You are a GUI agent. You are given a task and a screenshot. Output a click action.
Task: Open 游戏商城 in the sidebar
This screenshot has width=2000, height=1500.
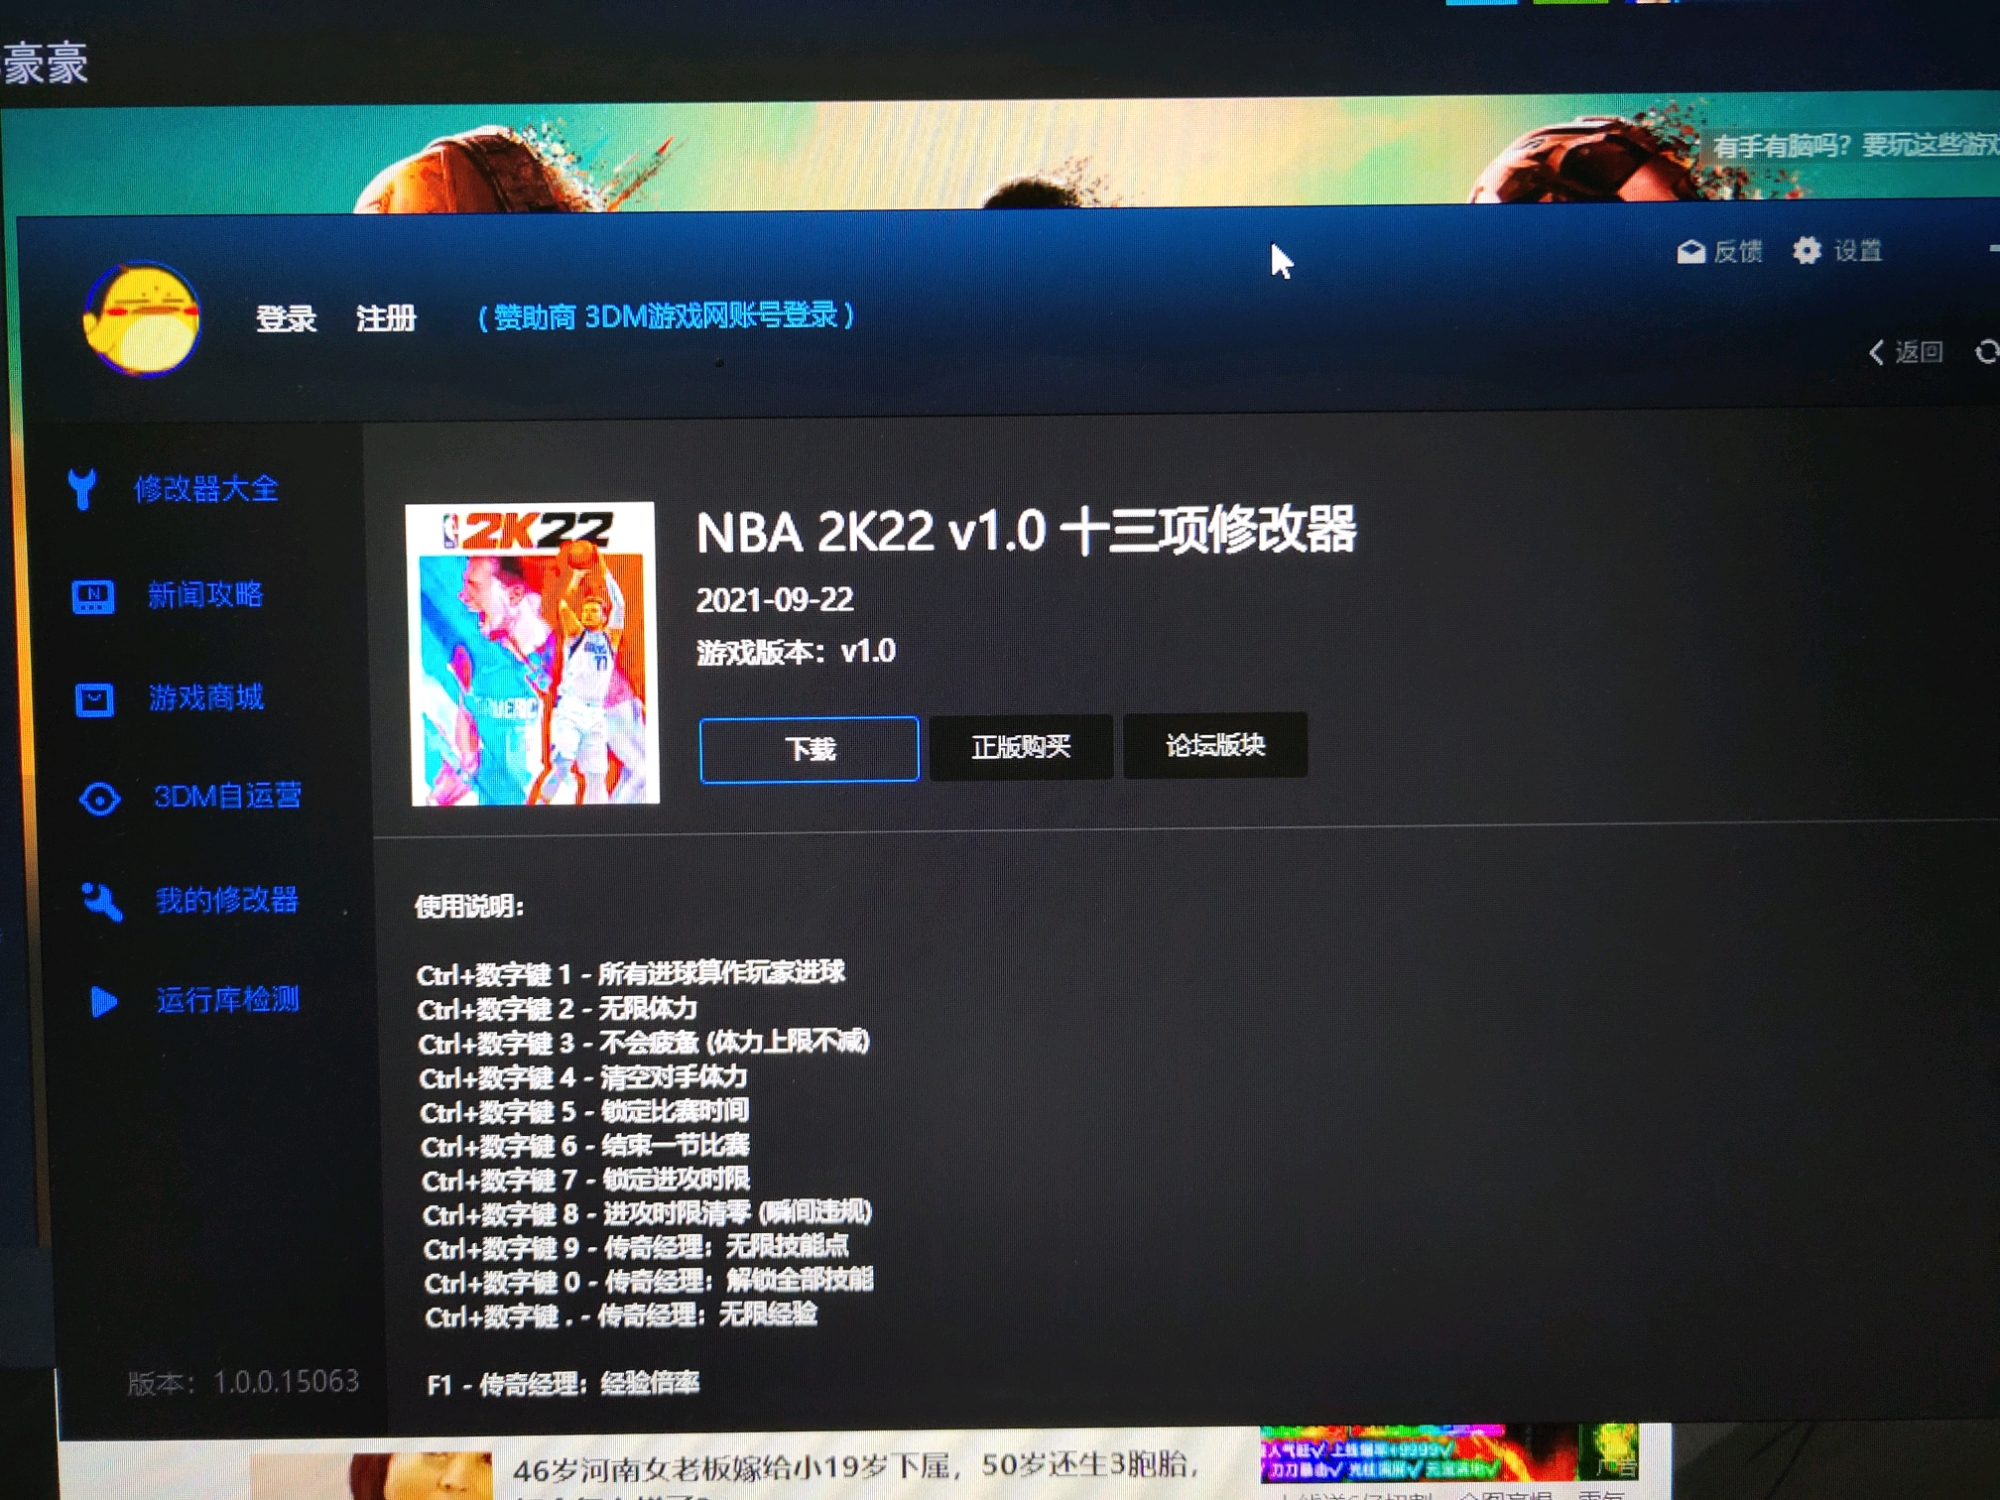(206, 697)
